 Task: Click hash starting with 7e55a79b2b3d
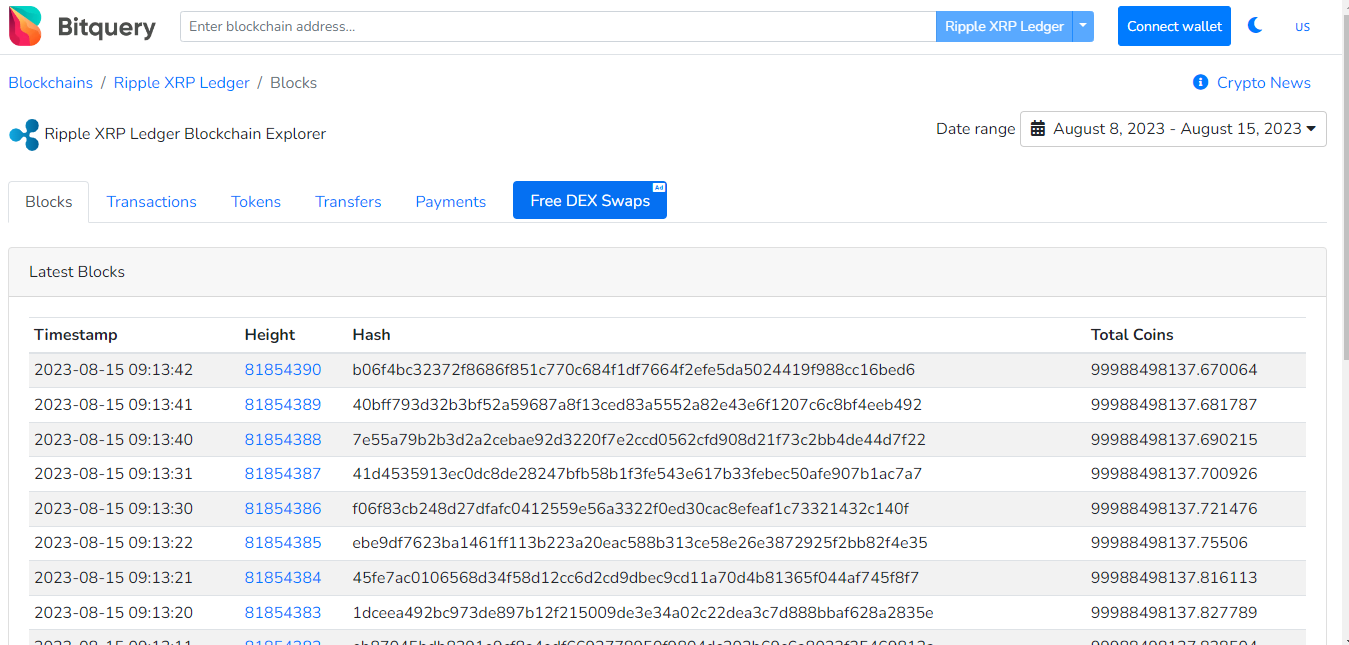click(x=639, y=440)
